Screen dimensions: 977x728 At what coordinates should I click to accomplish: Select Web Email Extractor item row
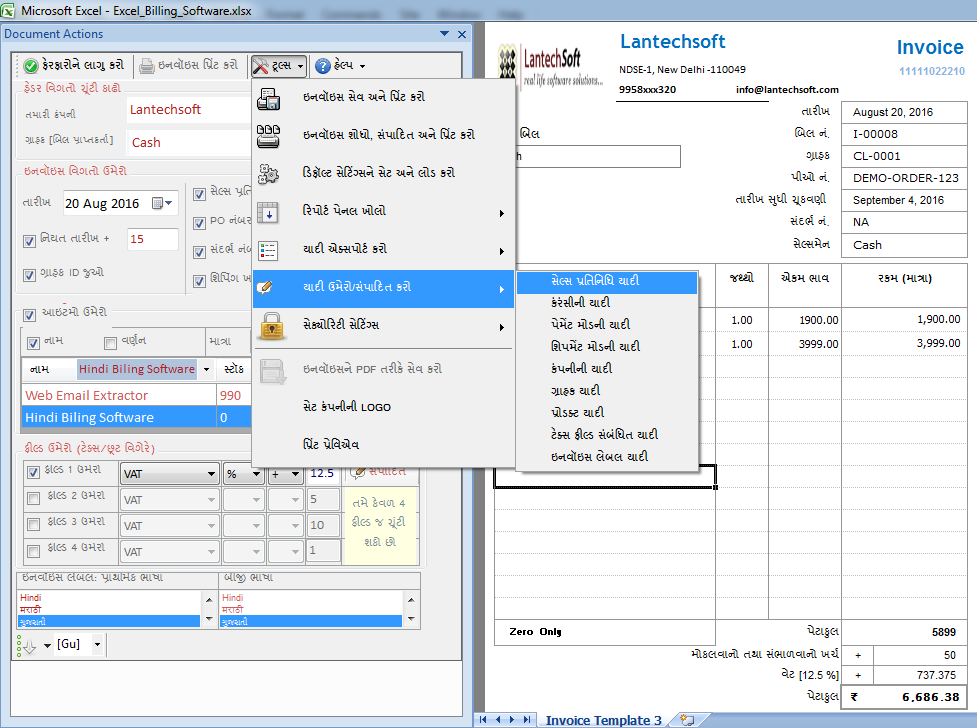(136, 396)
